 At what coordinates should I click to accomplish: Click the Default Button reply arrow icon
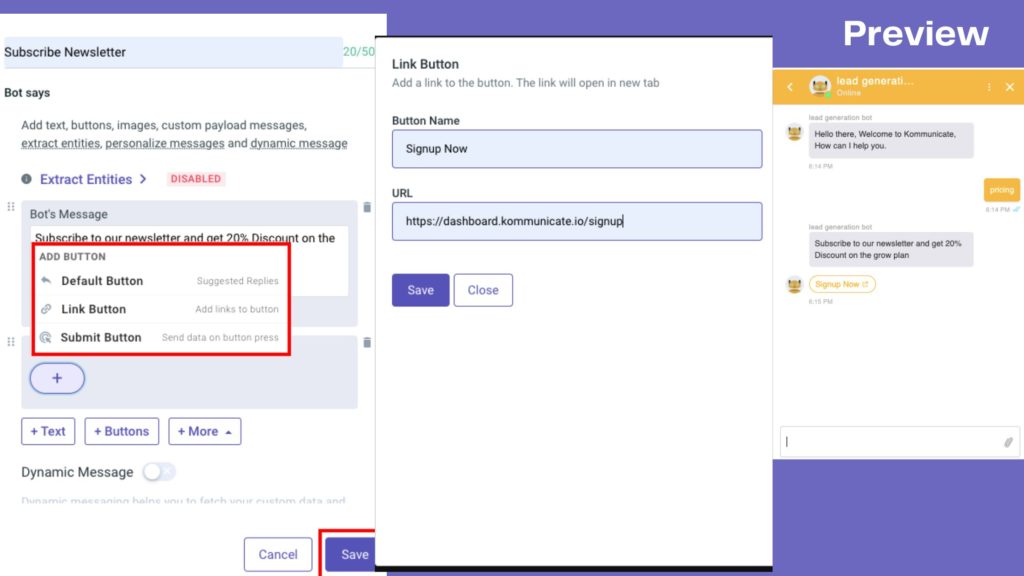point(46,281)
